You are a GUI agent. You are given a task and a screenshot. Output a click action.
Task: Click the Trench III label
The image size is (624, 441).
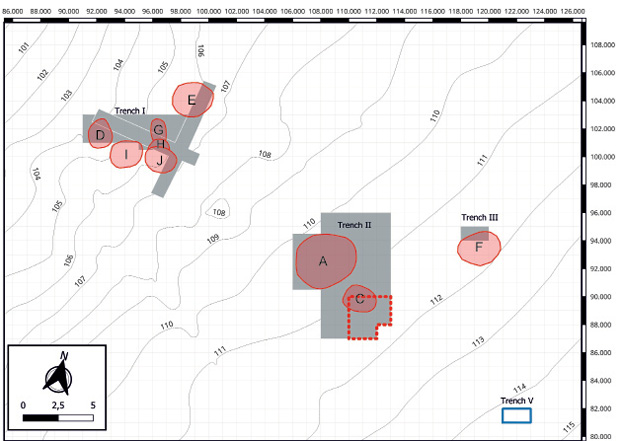(x=479, y=217)
